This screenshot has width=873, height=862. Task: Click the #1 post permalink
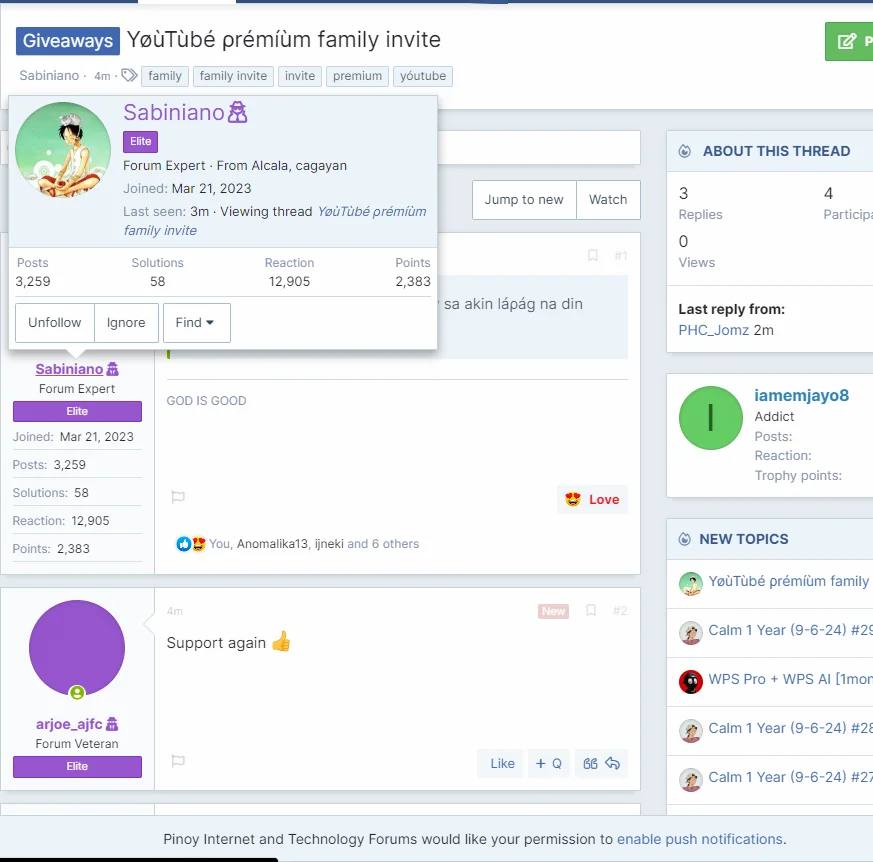[x=621, y=256]
